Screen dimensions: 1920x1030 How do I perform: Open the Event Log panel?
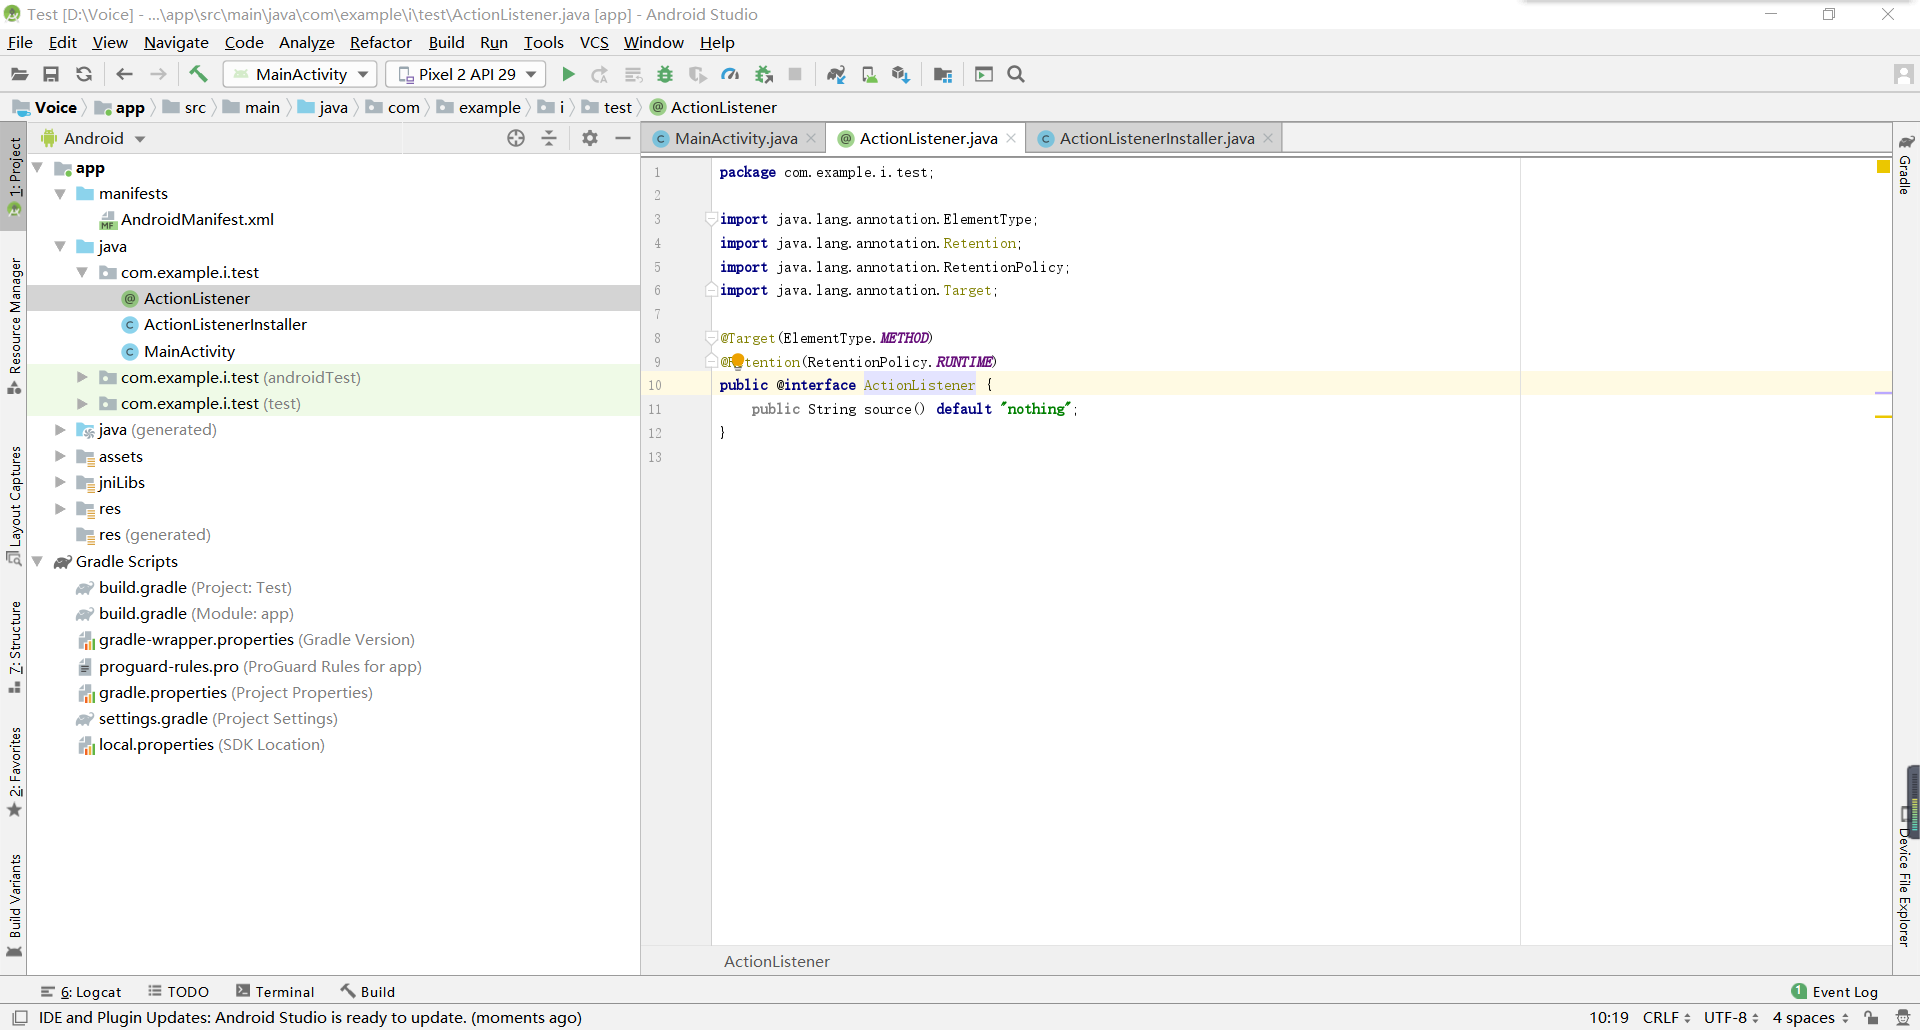[1834, 991]
